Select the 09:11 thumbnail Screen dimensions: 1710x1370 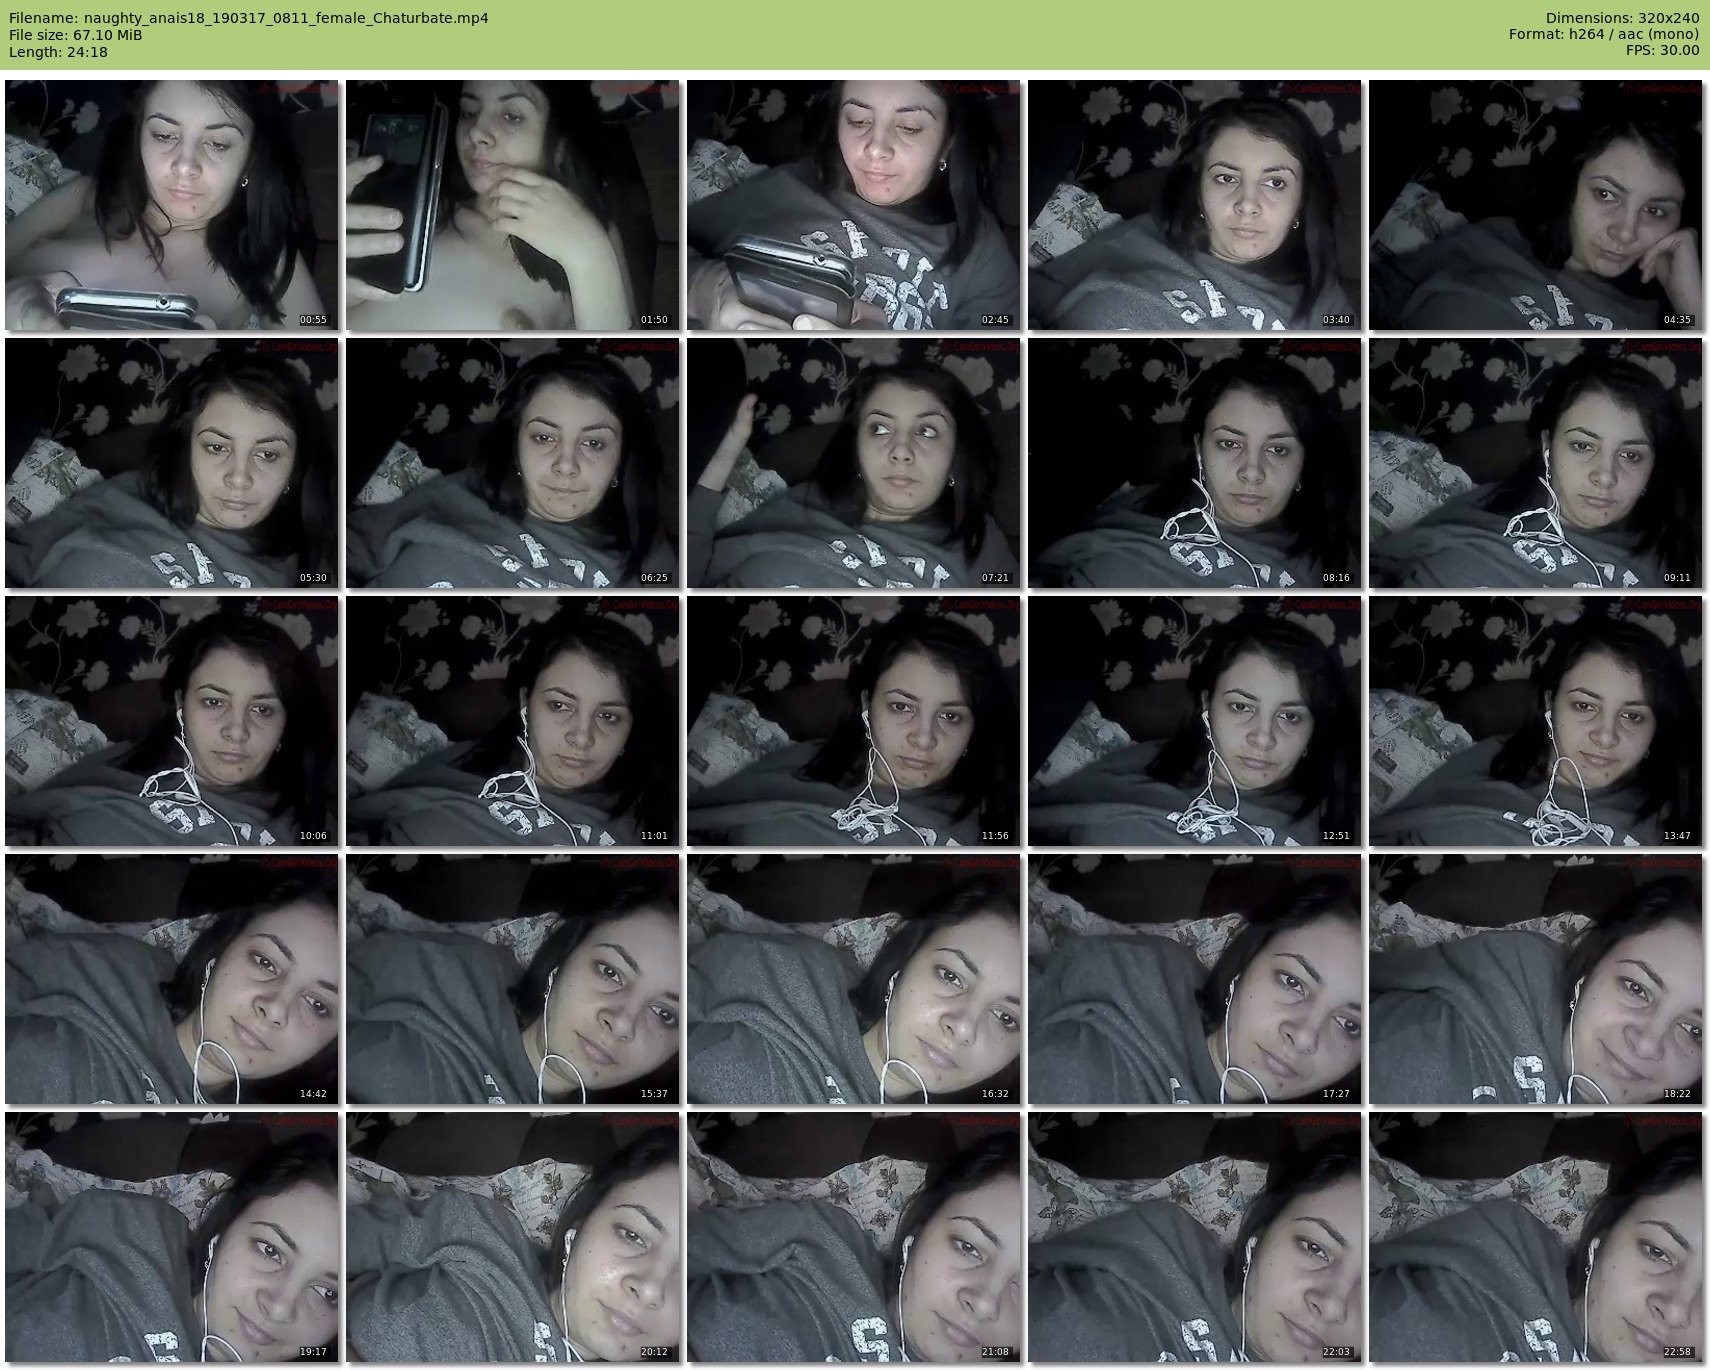click(x=1536, y=463)
